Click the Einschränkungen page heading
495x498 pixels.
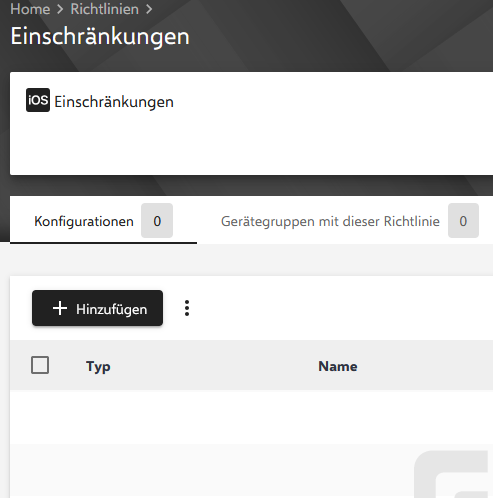click(x=100, y=36)
